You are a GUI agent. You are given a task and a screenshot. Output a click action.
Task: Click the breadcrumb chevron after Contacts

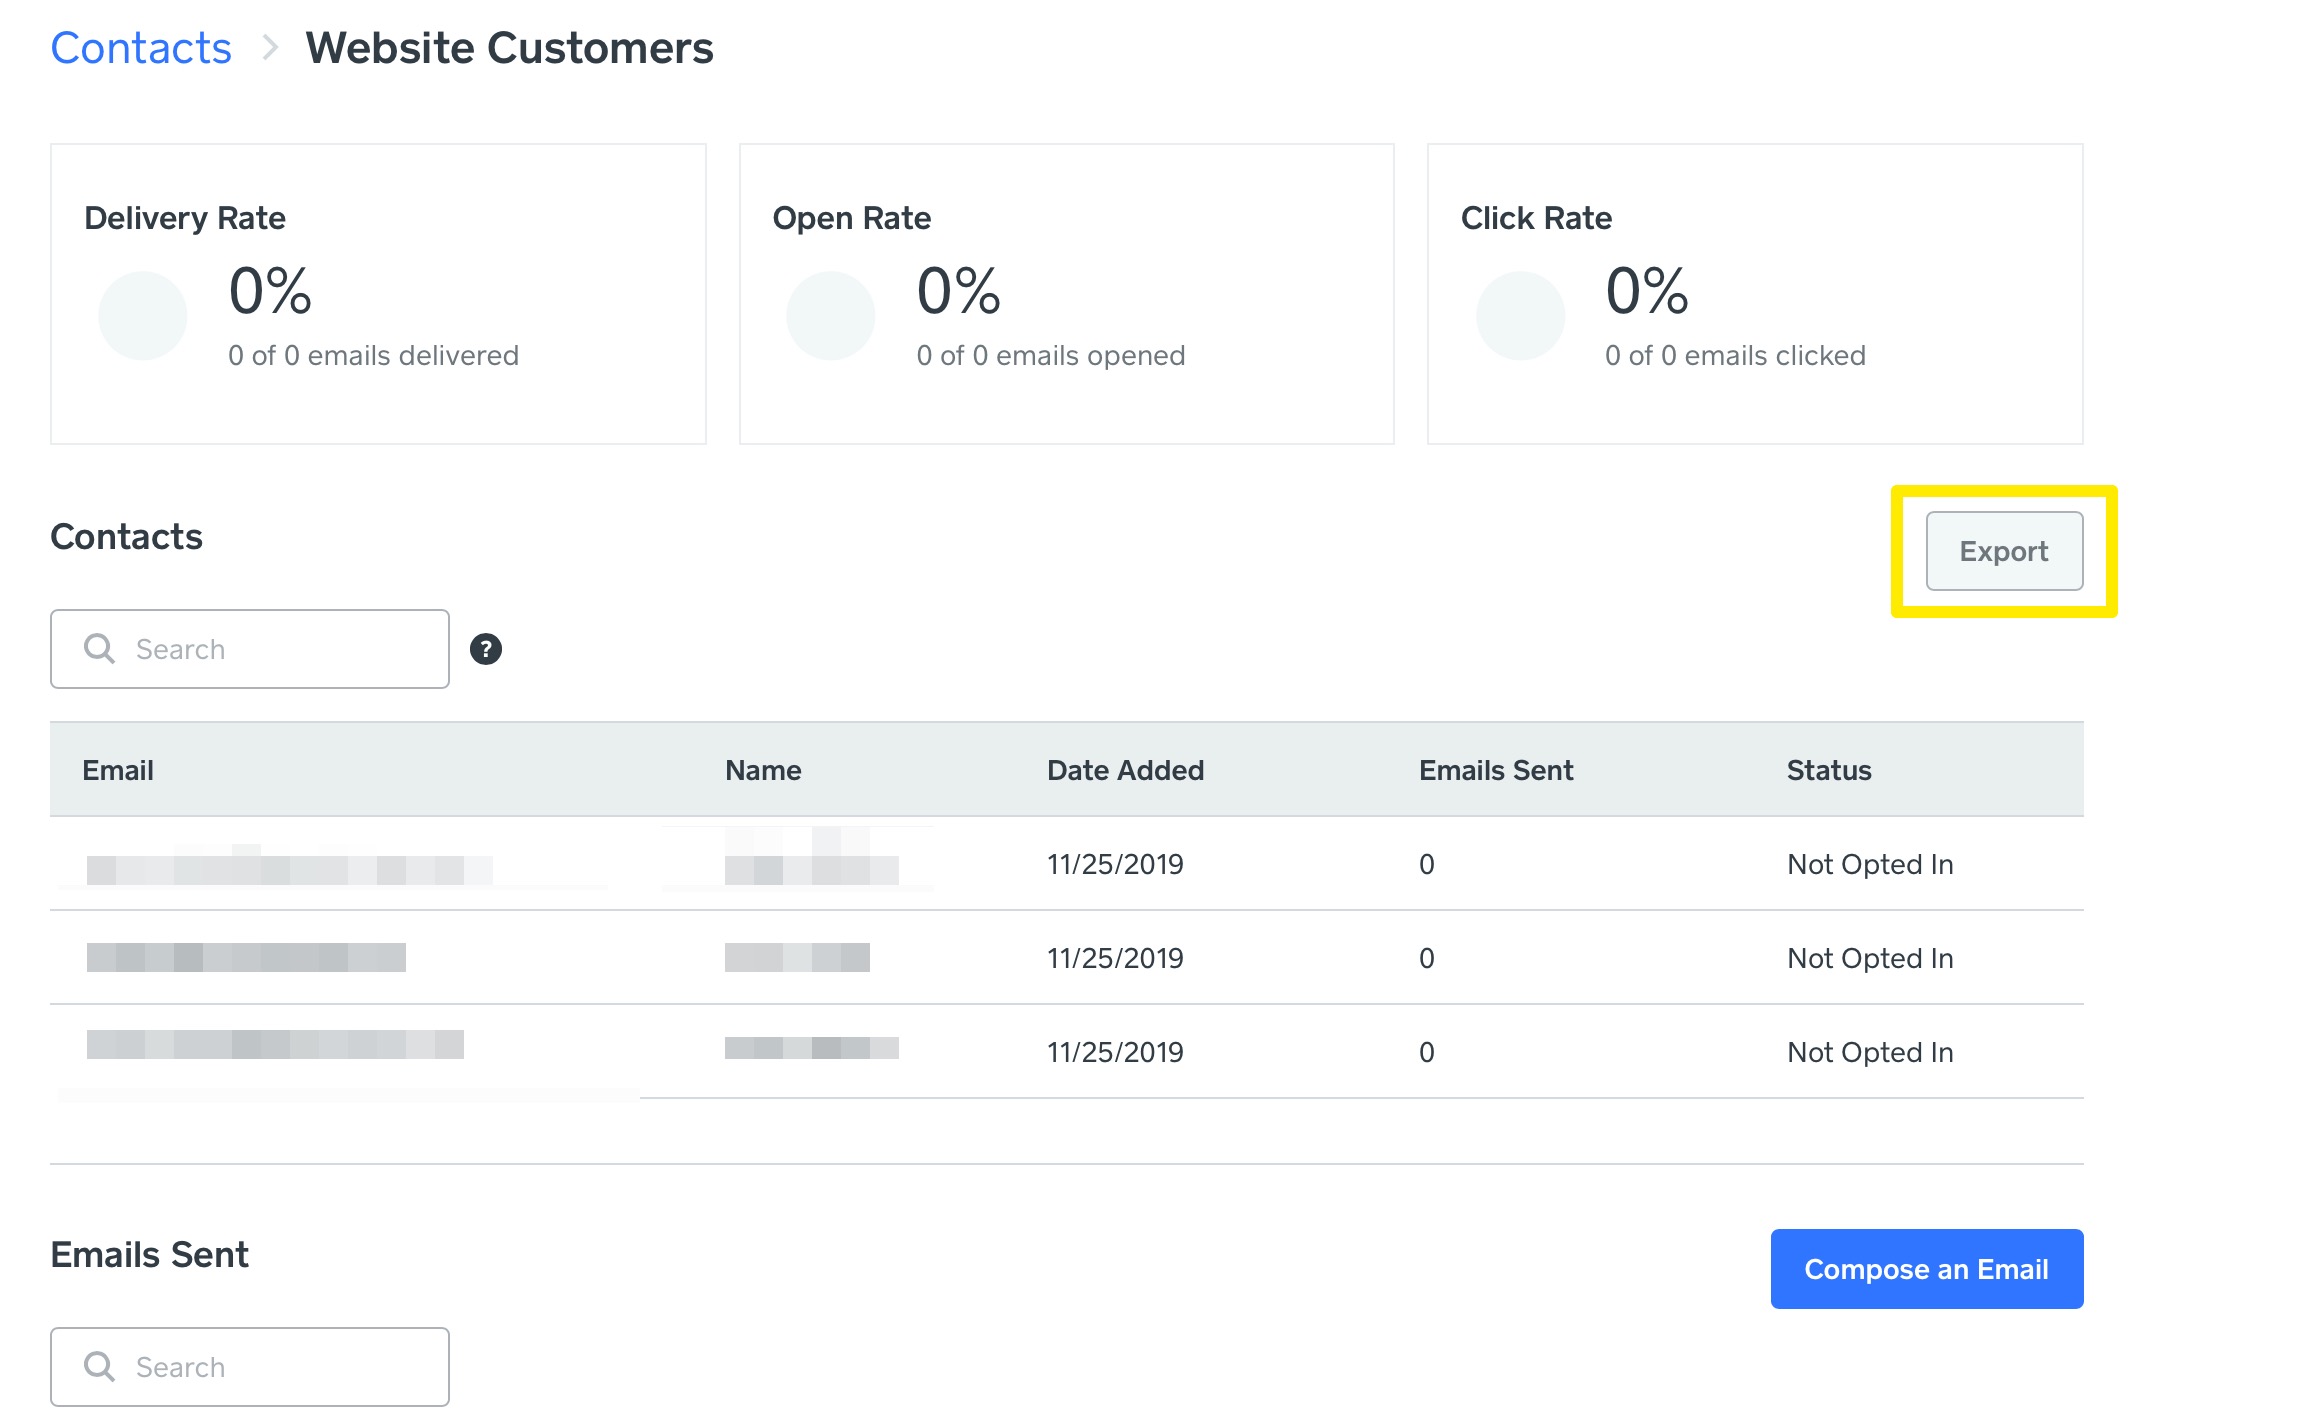269,48
